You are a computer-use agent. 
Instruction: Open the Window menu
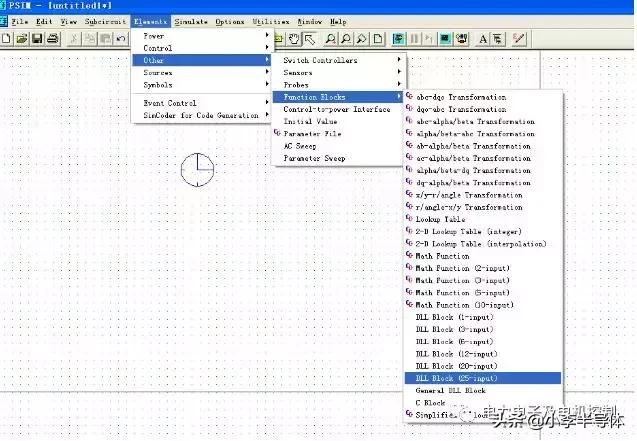point(310,22)
